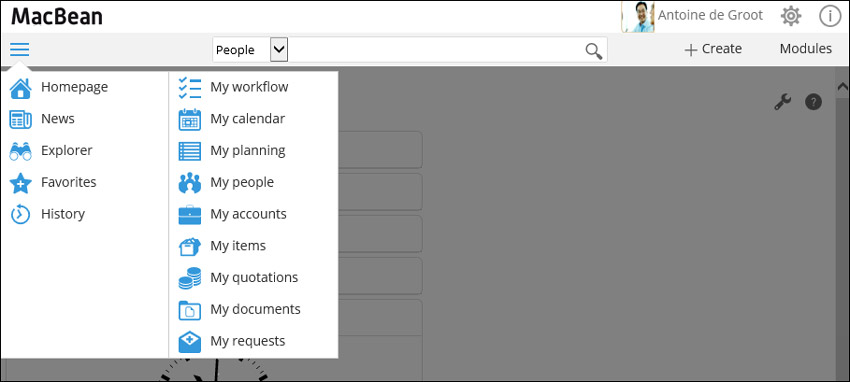Open the Modules menu
This screenshot has width=850, height=382.
[806, 49]
